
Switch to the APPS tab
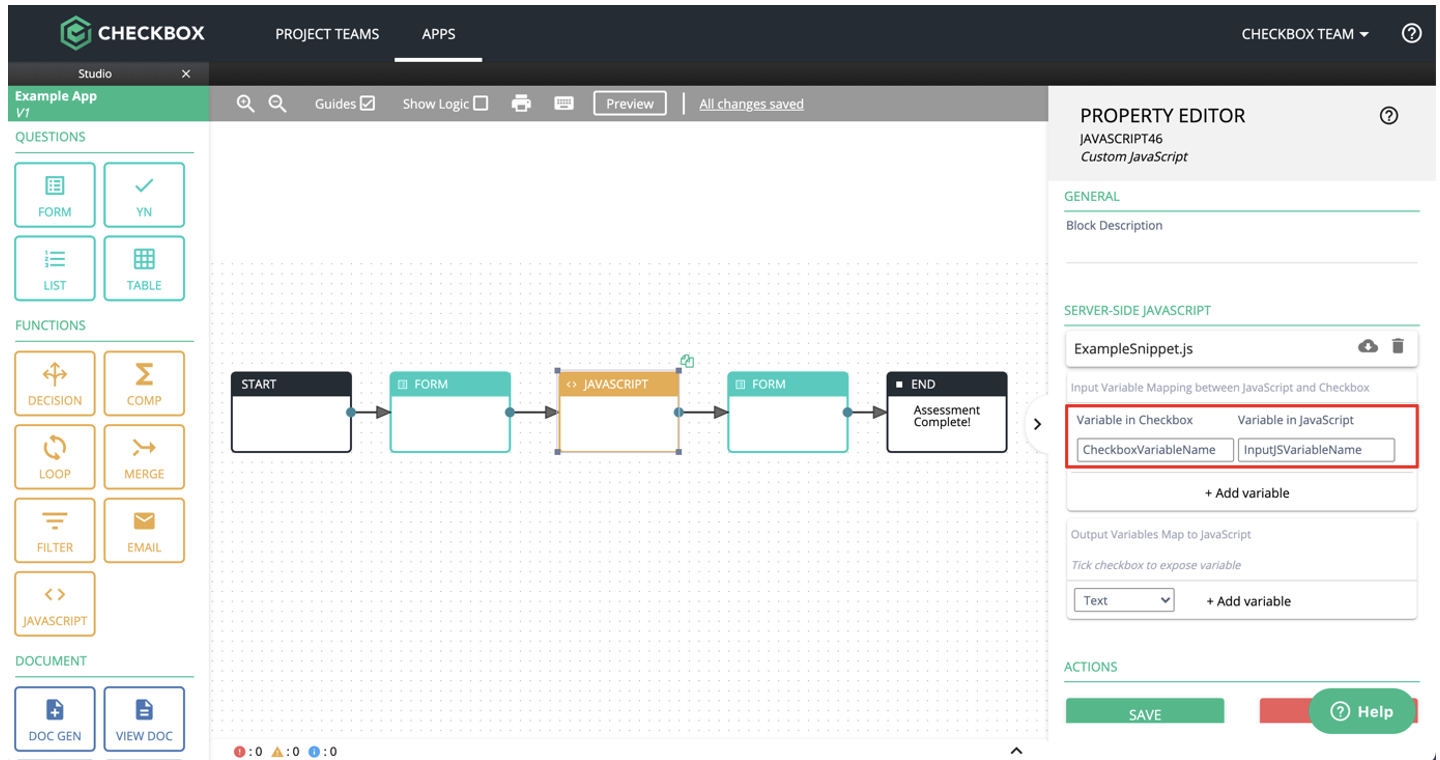point(438,33)
